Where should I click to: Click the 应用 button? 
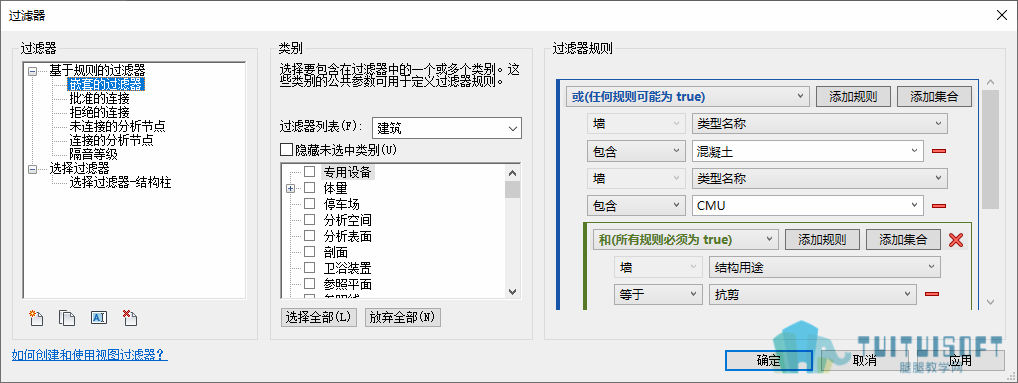pos(960,360)
